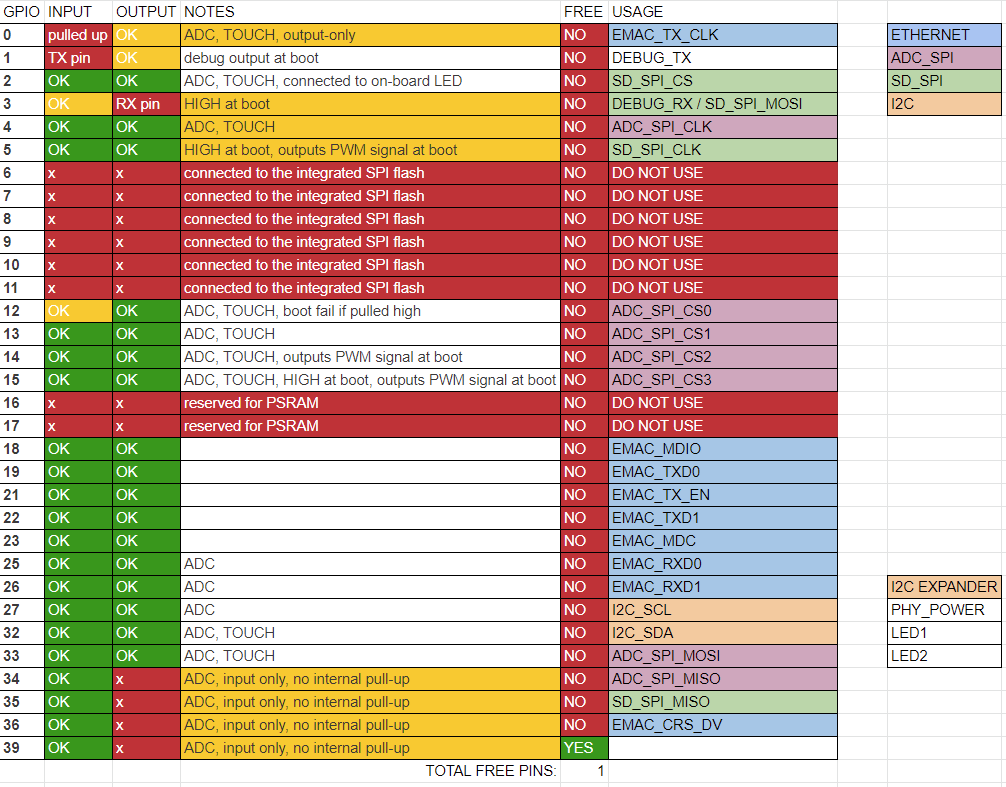Click the SD_SPI_CLK usage cell

[x=722, y=150]
